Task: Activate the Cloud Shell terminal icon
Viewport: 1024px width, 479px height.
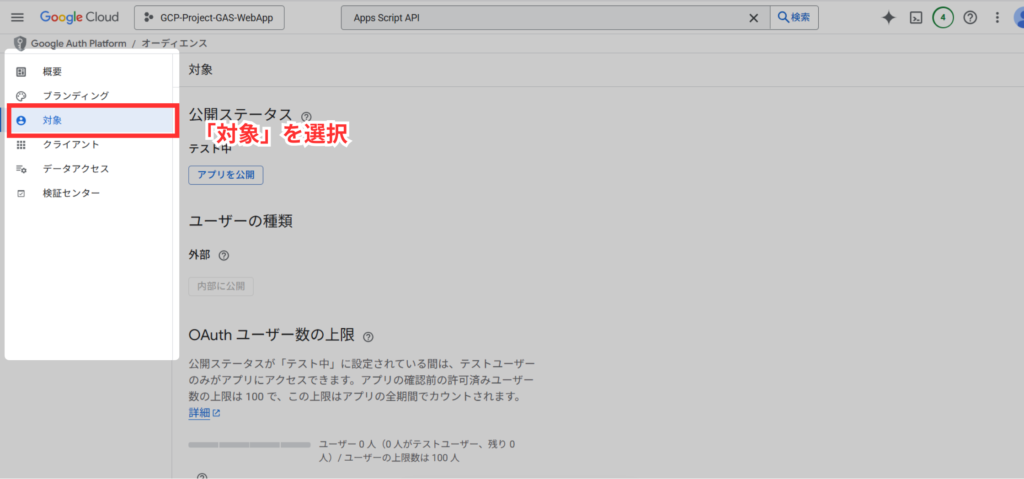Action: coord(916,18)
